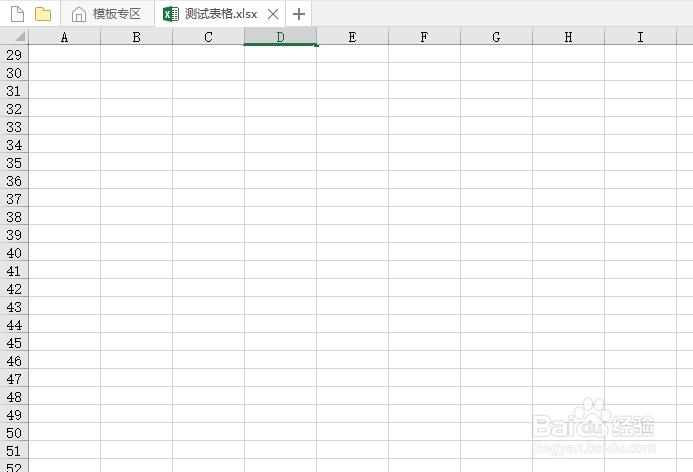693x472 pixels.
Task: Select column C header
Action: click(209, 37)
